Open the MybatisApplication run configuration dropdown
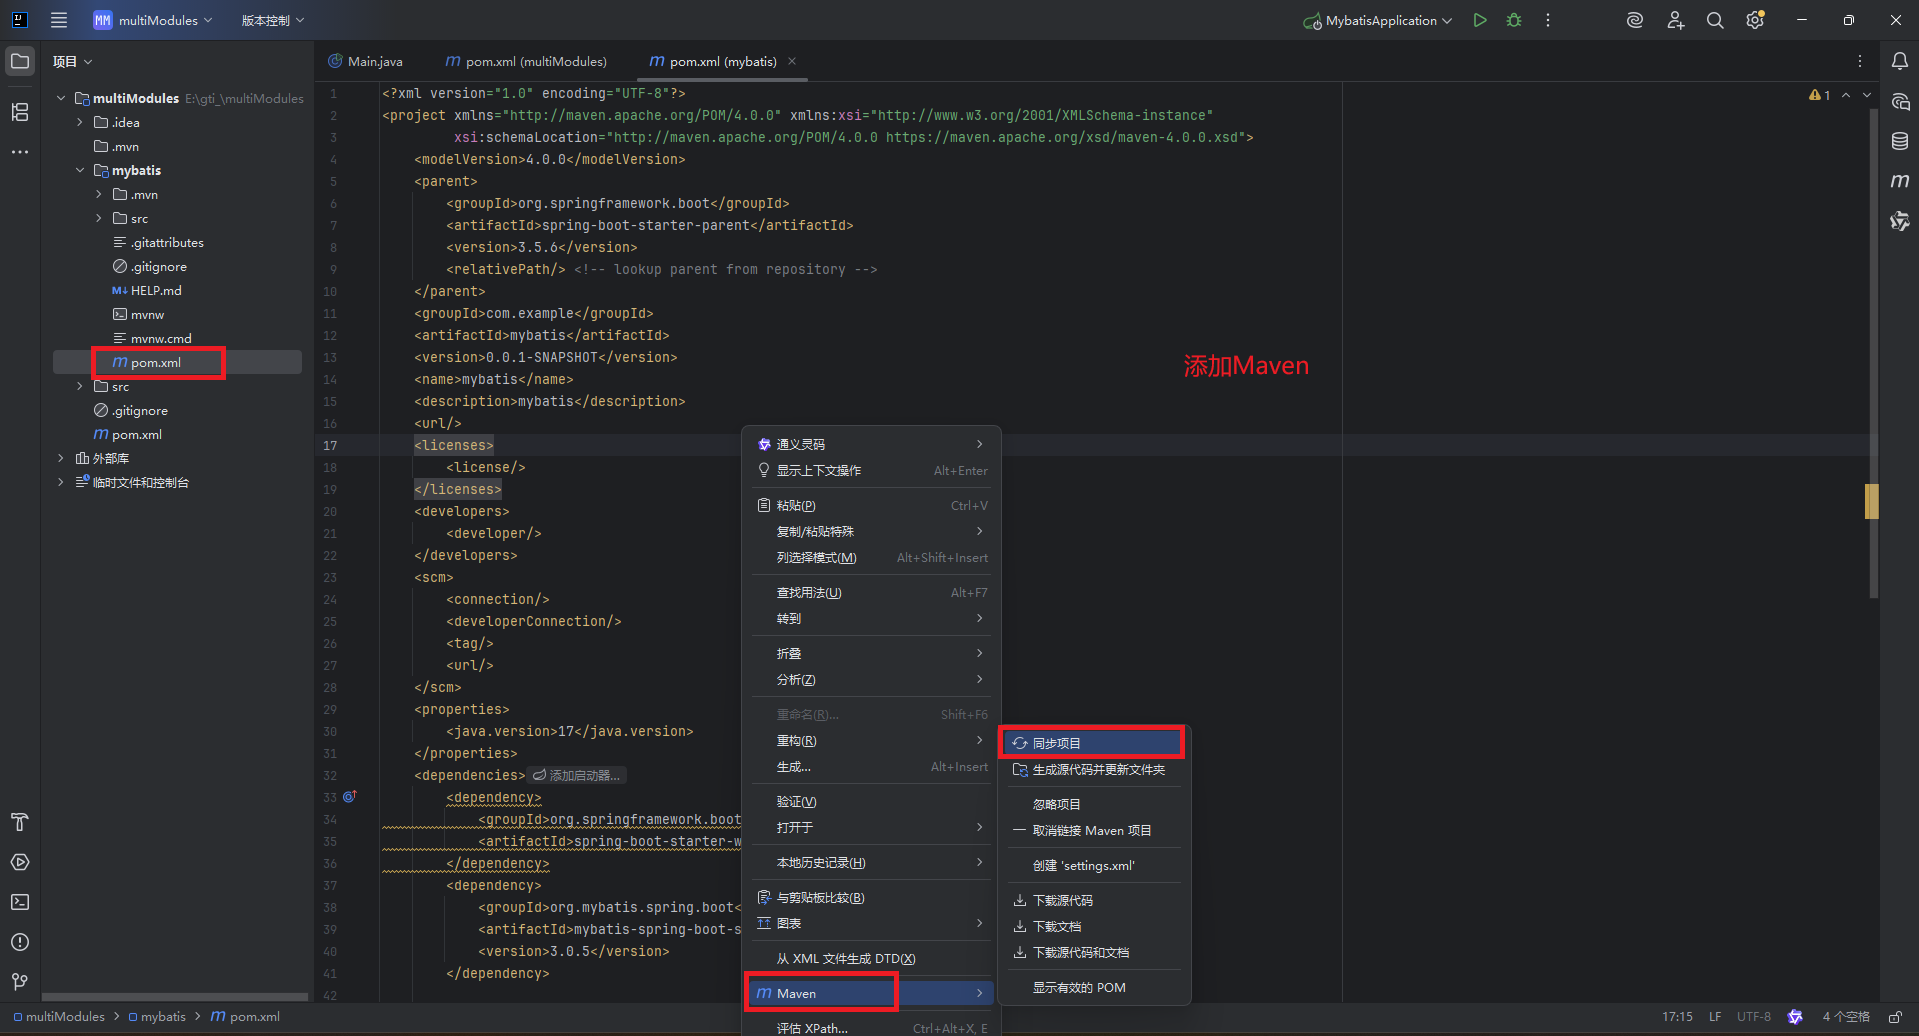Viewport: 1919px width, 1036px height. click(1377, 20)
